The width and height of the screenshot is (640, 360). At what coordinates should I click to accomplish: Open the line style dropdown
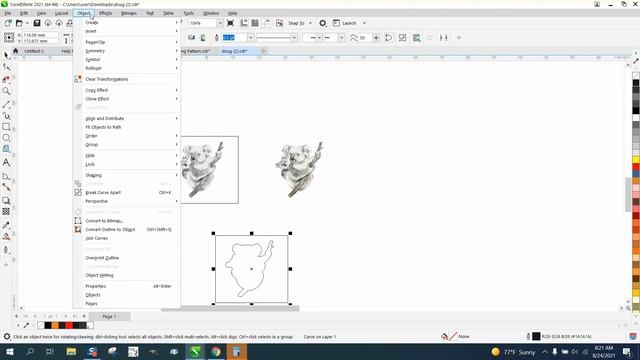click(294, 38)
